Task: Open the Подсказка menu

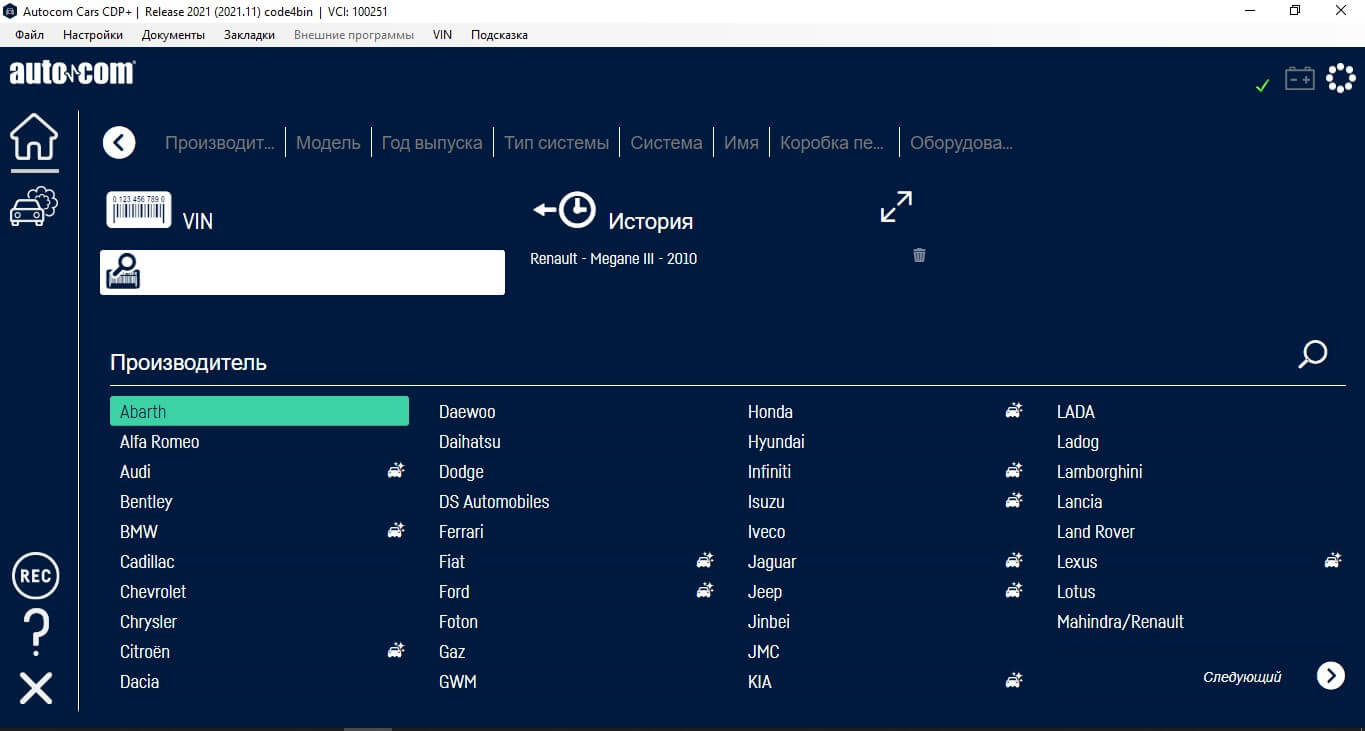Action: pos(499,35)
